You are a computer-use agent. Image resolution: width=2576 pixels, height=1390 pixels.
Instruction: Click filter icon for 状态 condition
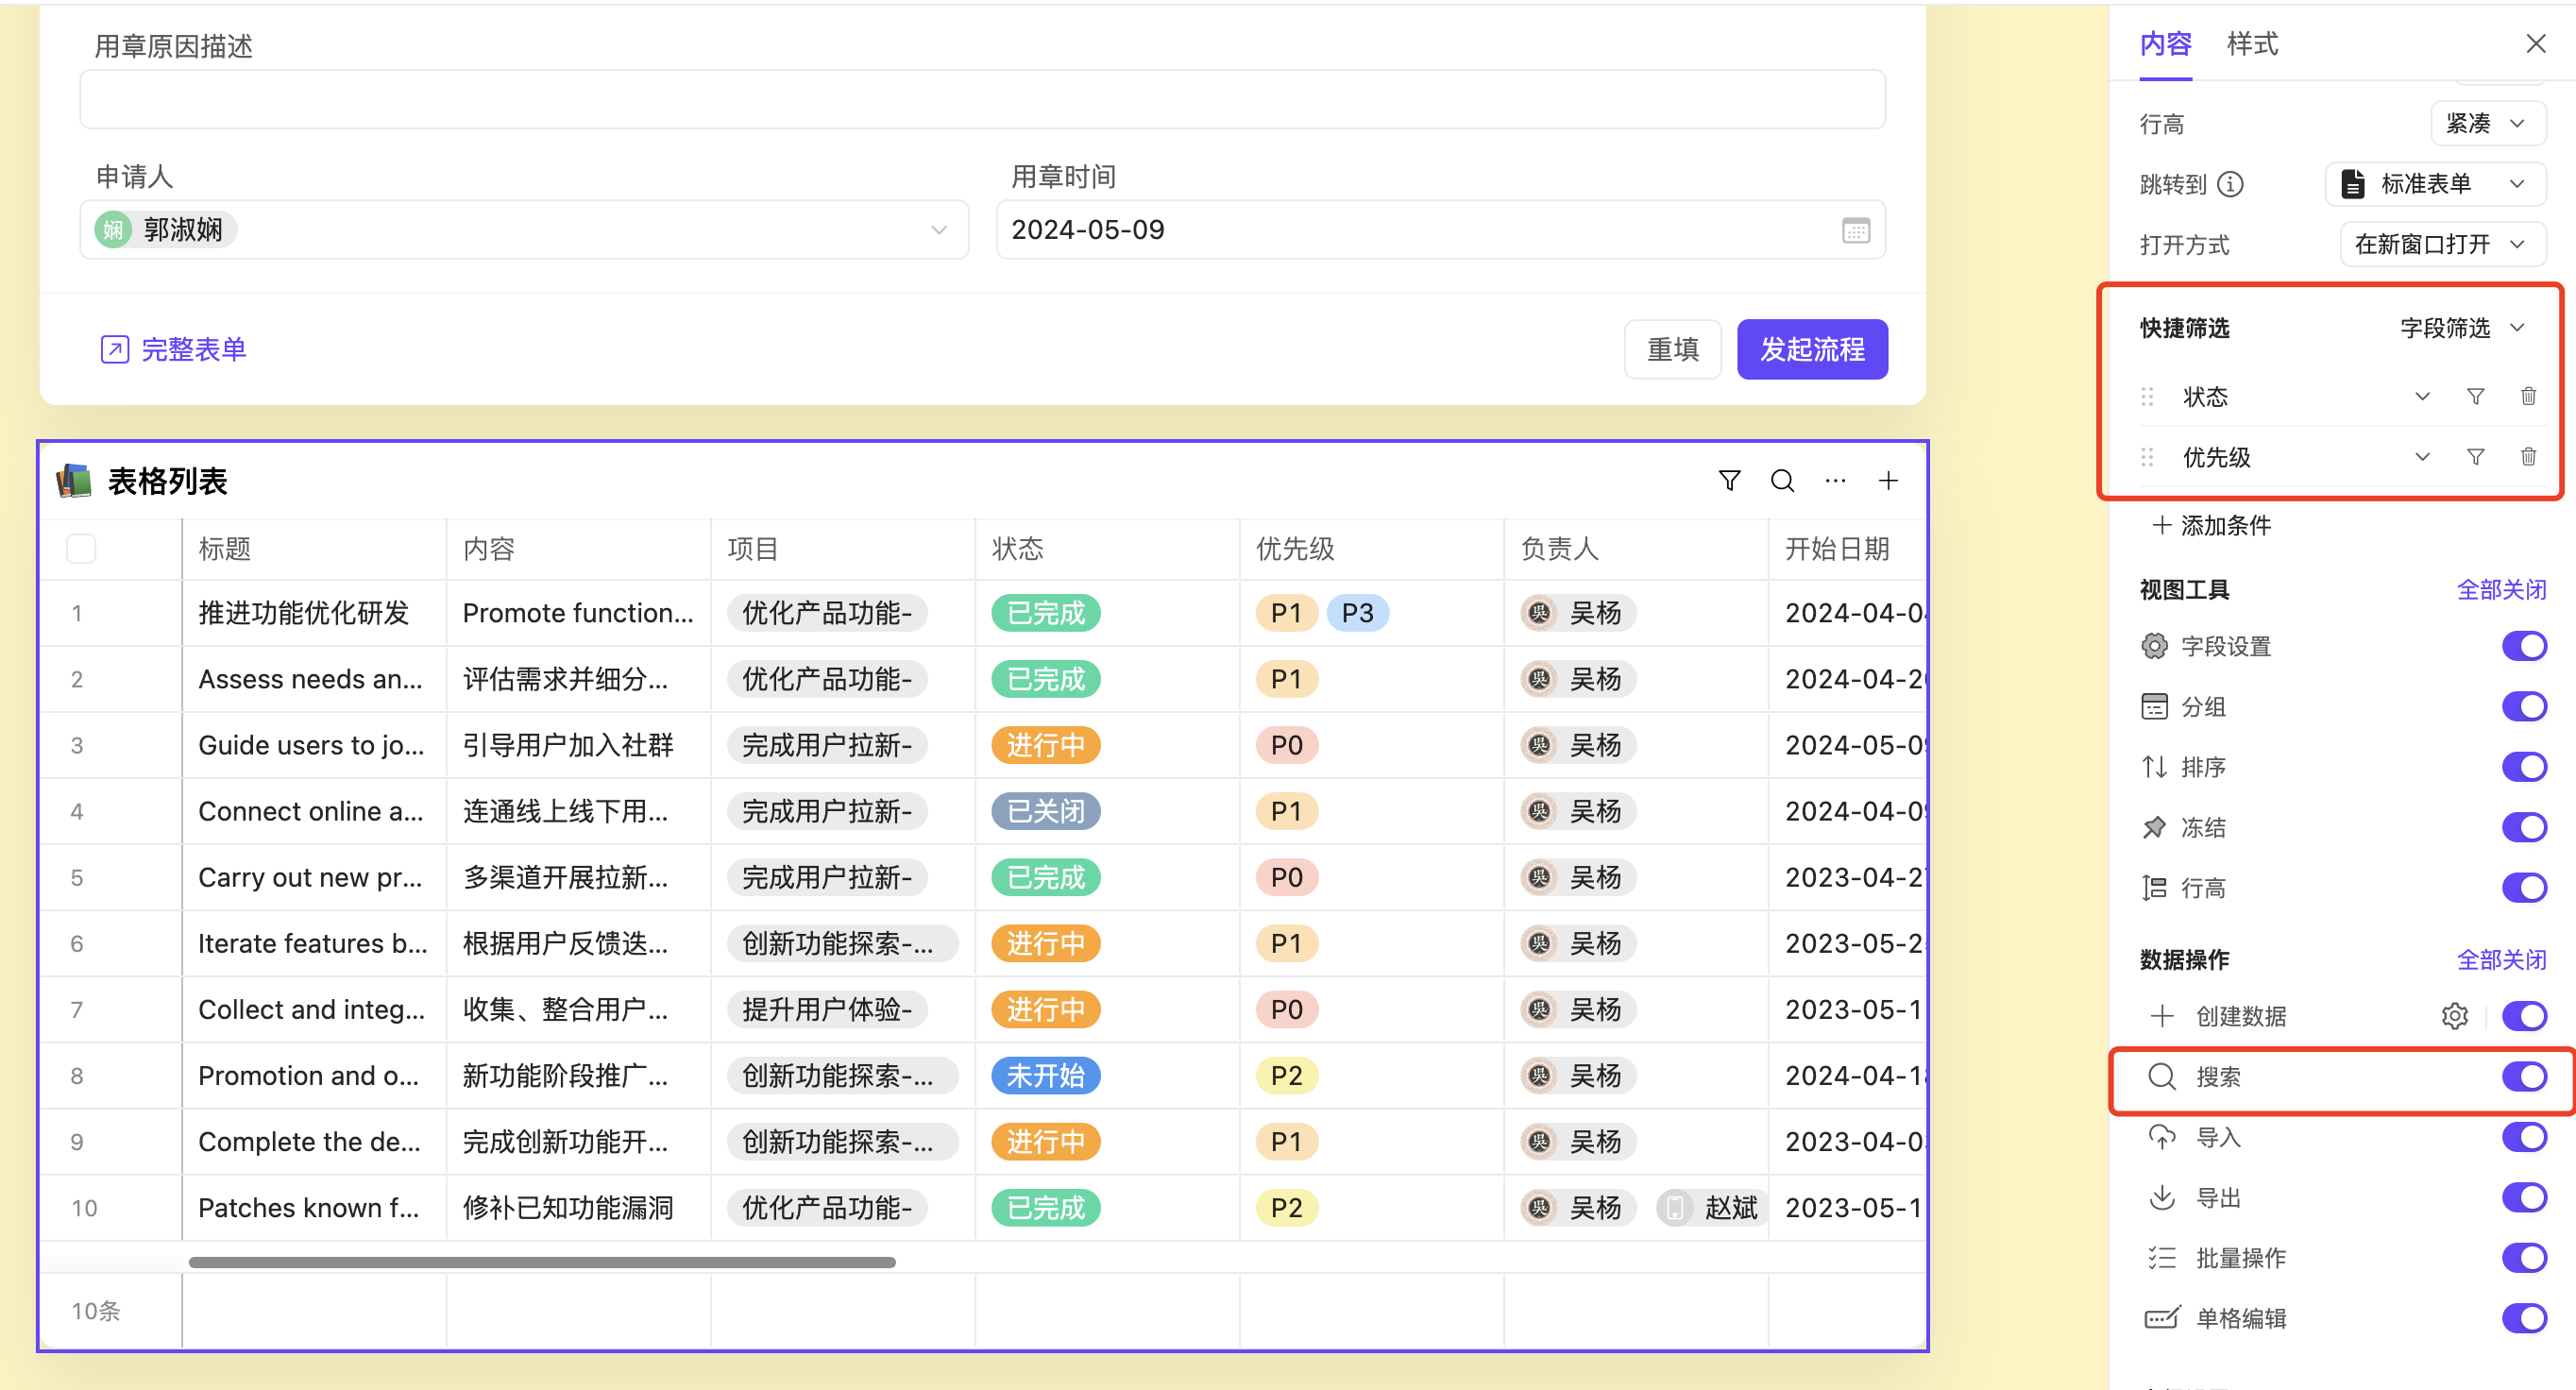(x=2475, y=396)
